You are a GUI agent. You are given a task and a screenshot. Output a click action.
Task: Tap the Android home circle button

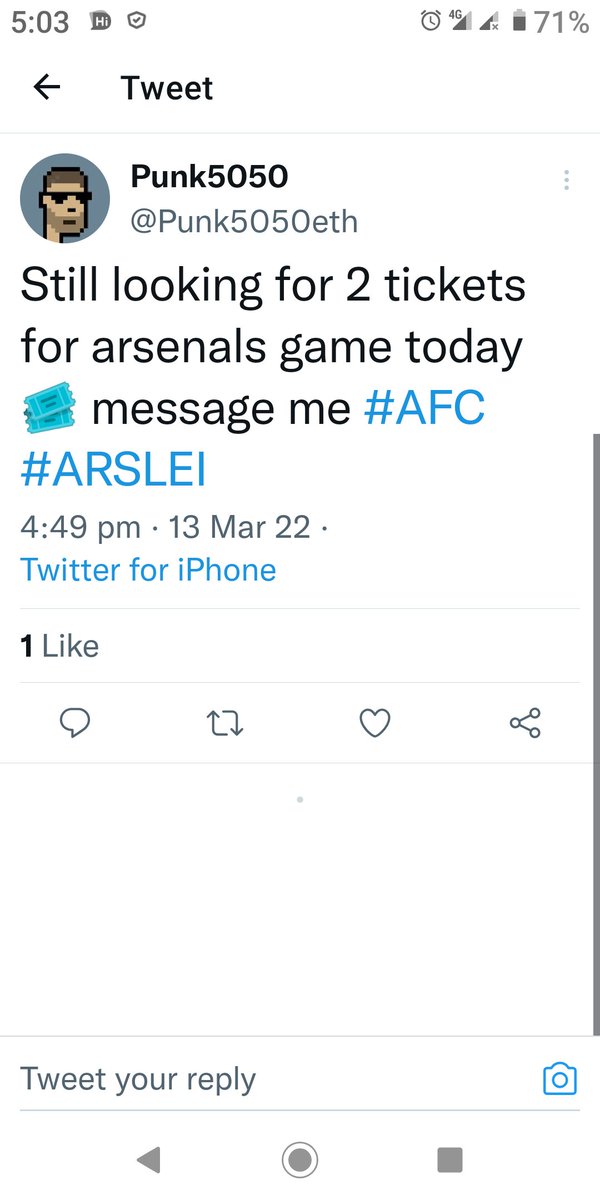click(x=299, y=1159)
